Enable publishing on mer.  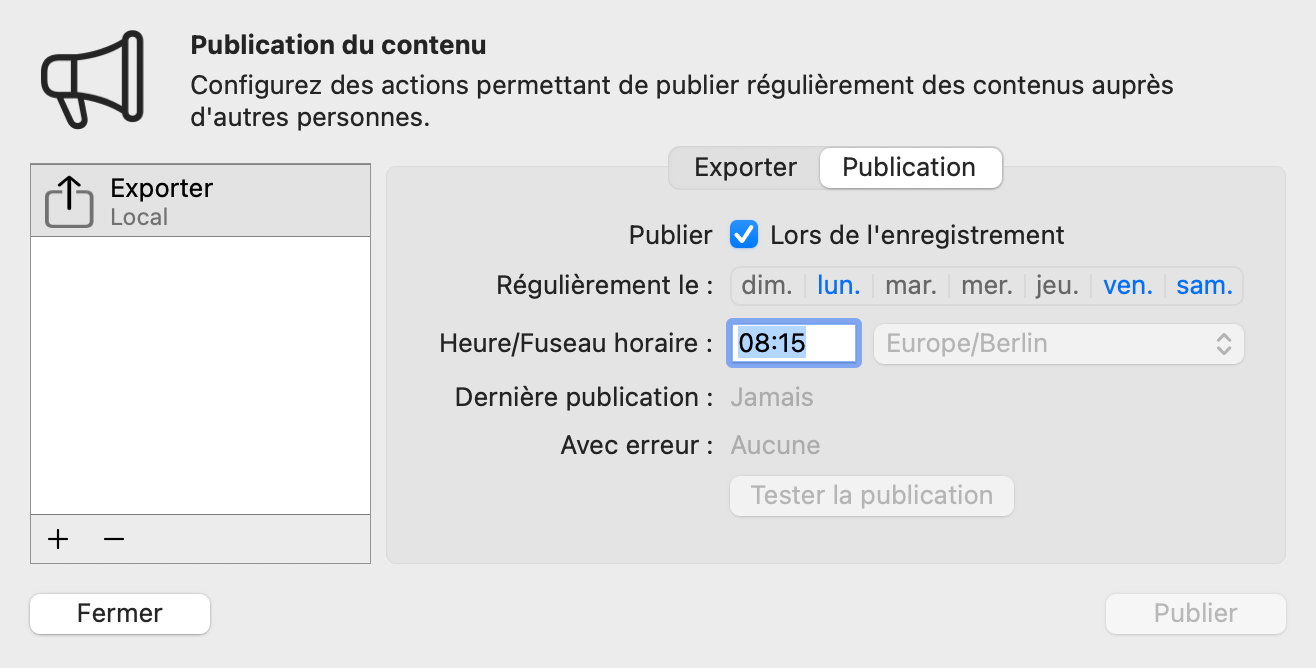click(986, 285)
